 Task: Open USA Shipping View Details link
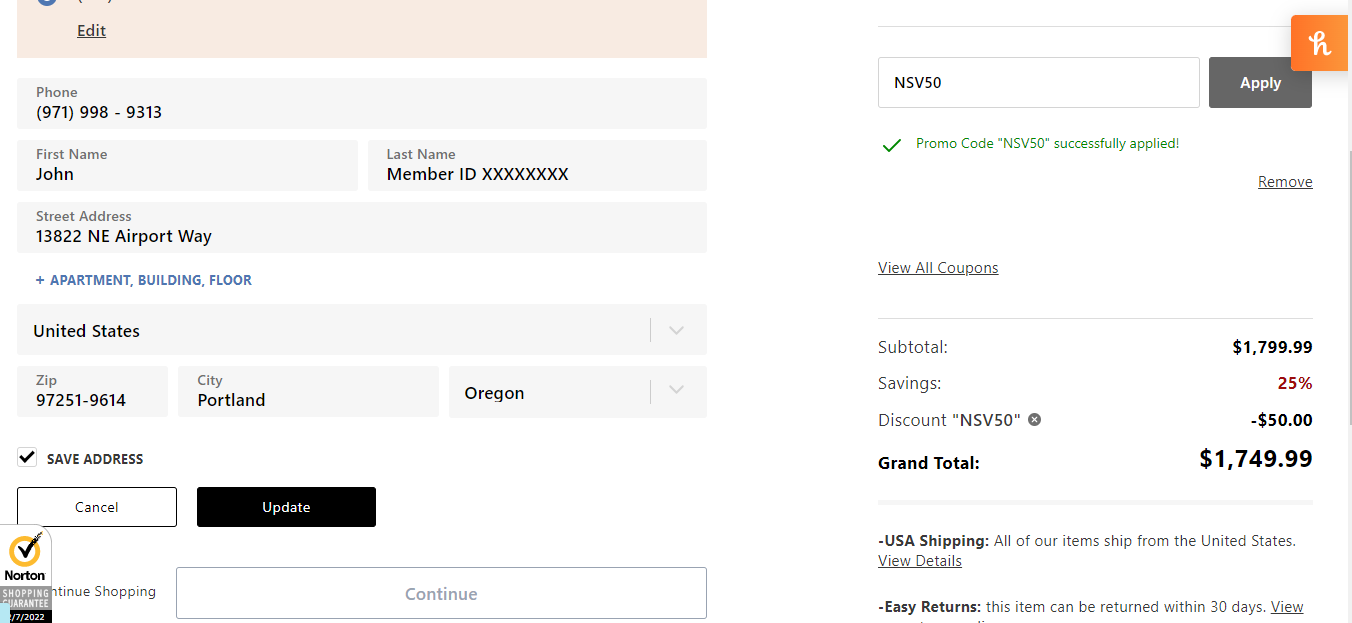pos(920,561)
